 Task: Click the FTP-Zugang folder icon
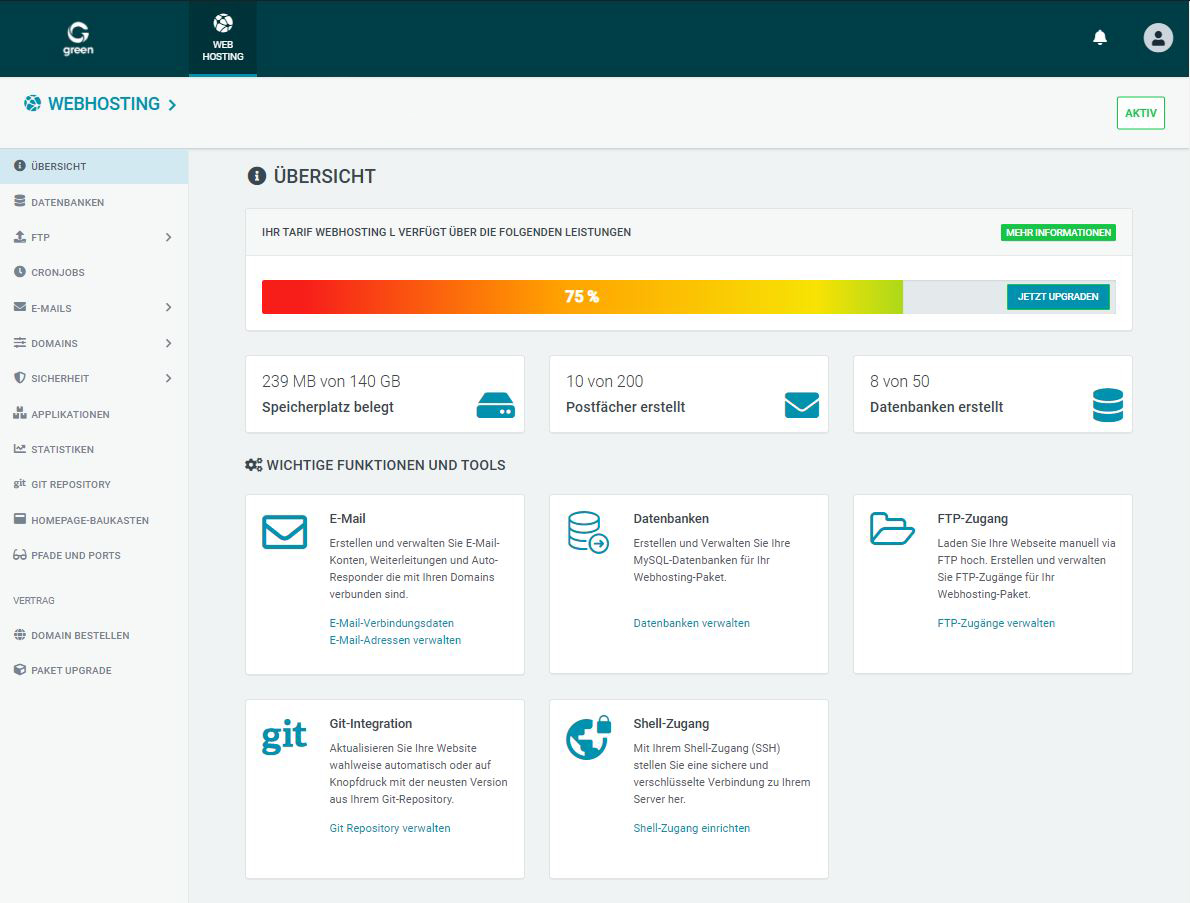[x=892, y=528]
